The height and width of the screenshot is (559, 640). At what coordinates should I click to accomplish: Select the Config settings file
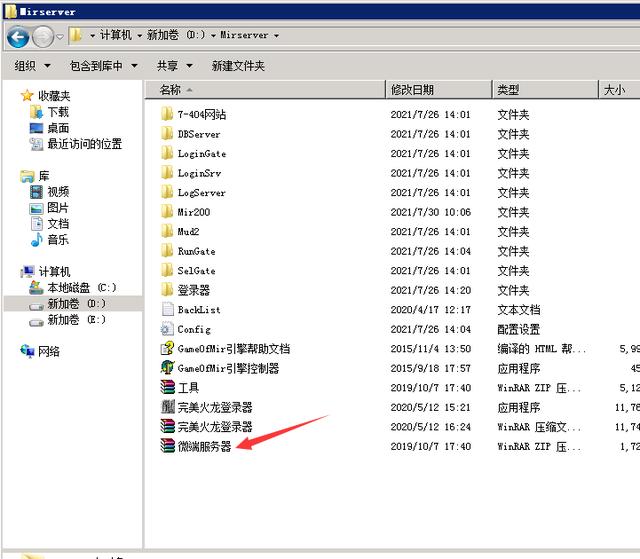pyautogui.click(x=193, y=329)
